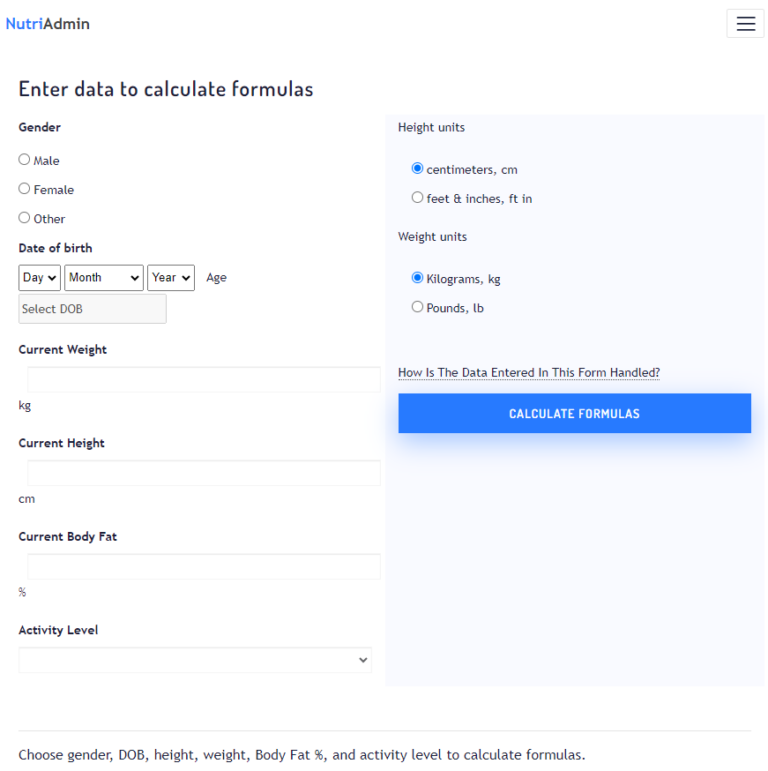
Task: Open the Month dropdown
Action: click(104, 278)
